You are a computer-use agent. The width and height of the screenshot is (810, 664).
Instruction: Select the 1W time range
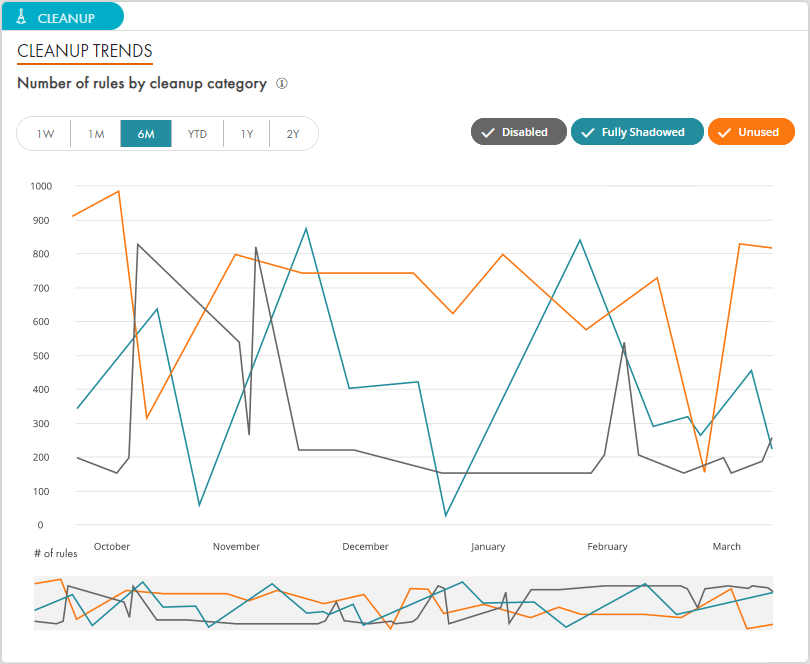click(x=45, y=134)
